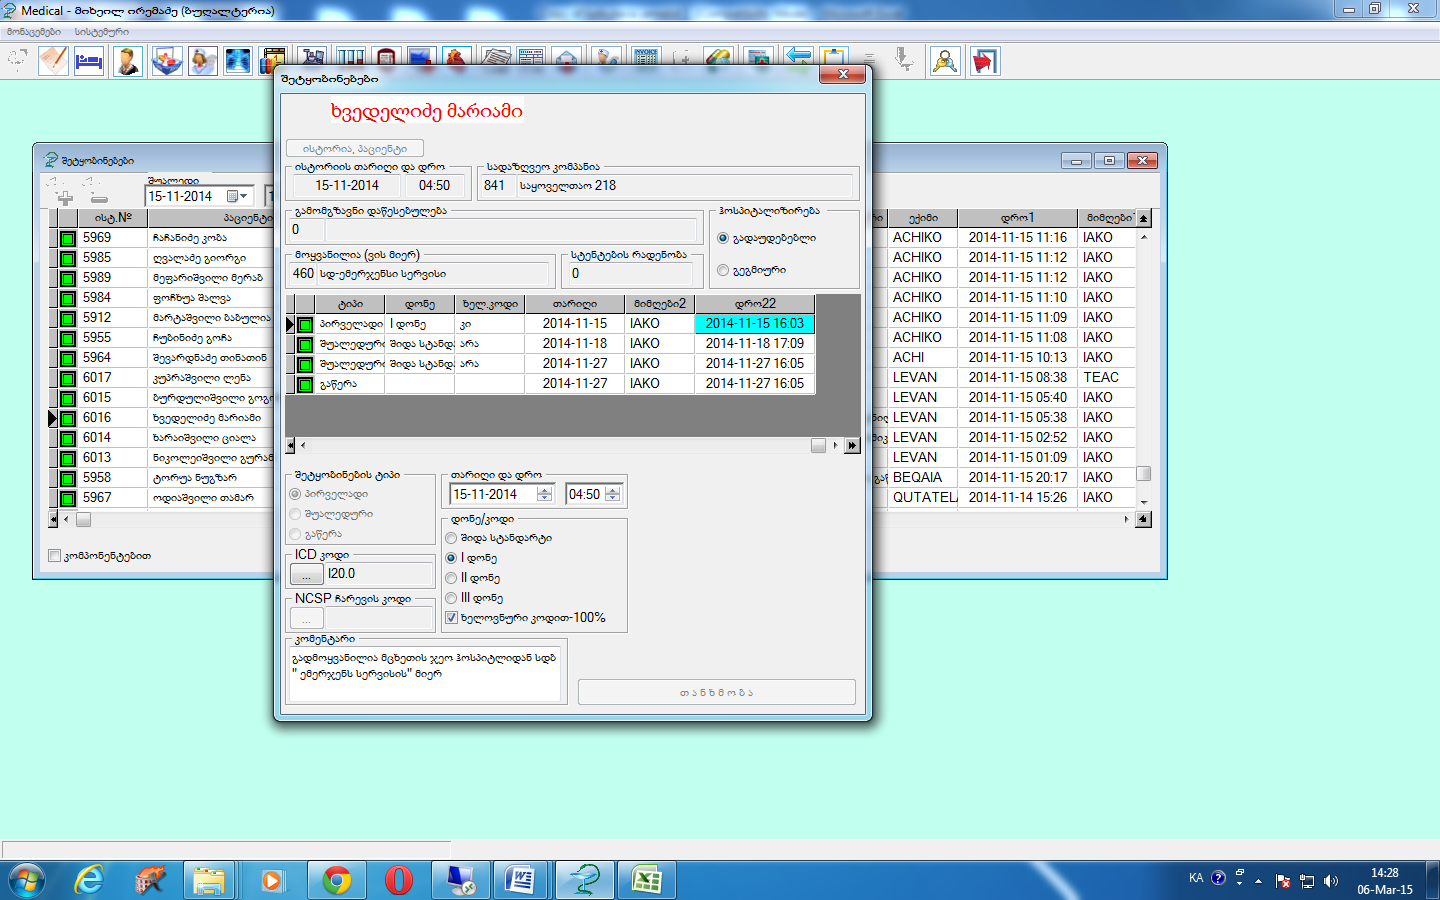Select the 'შიდა სტანდარტი' radio option
Screen dimensions: 1440x900
451,538
